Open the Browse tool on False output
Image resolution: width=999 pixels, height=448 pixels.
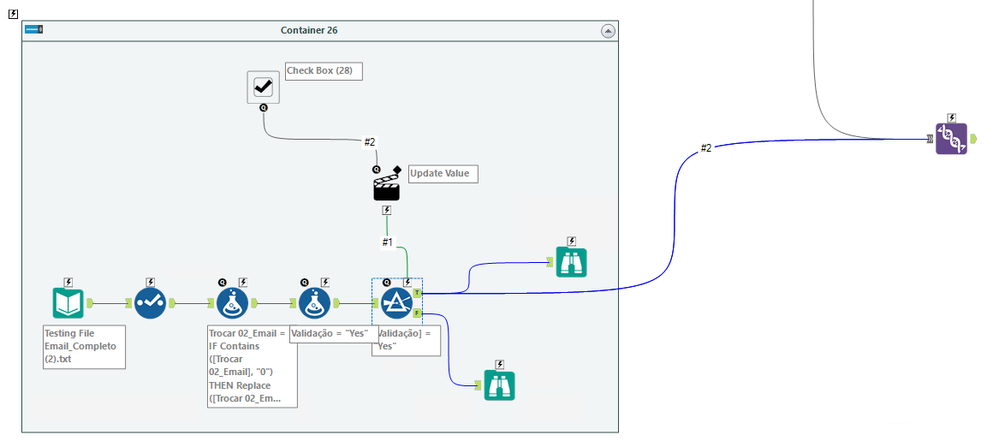point(500,385)
